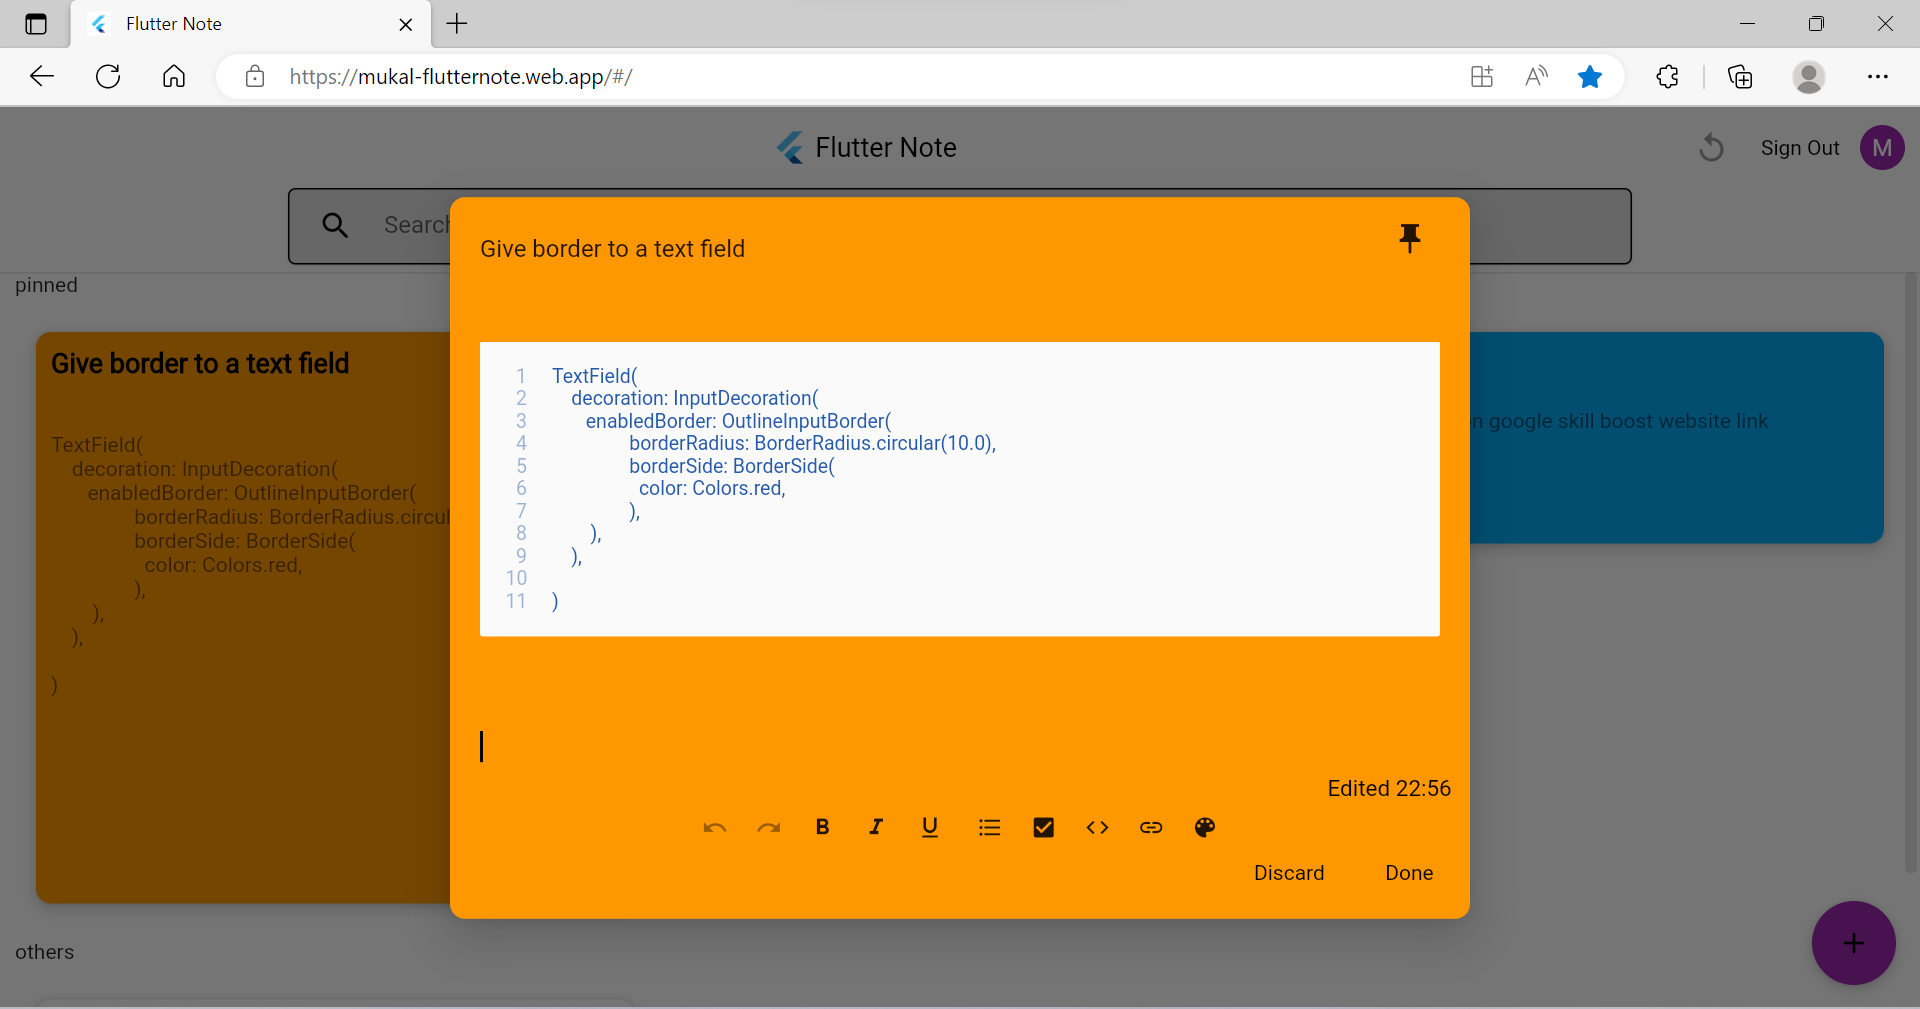
Task: Open the browser profile icon
Action: [x=1809, y=76]
